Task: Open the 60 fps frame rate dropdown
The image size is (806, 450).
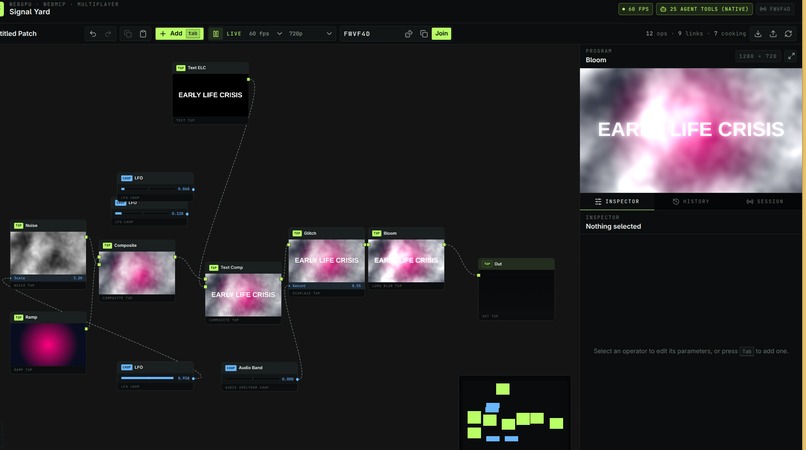Action: pos(265,34)
